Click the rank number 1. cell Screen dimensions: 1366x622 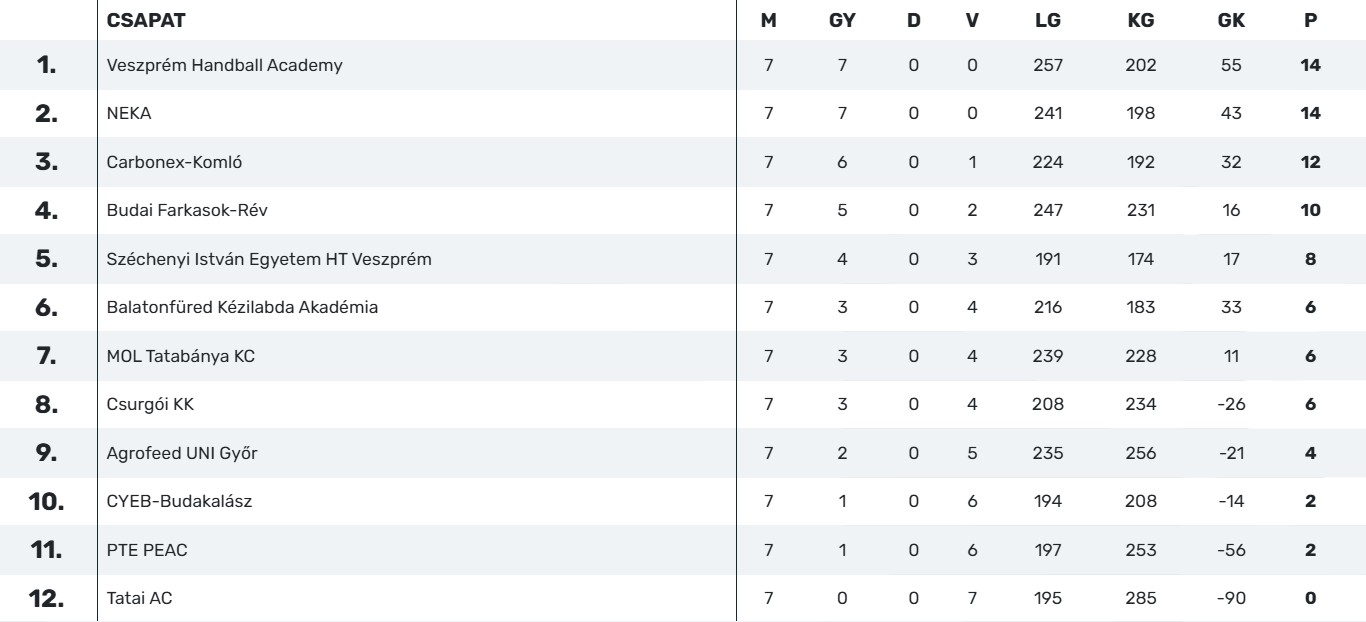[47, 66]
